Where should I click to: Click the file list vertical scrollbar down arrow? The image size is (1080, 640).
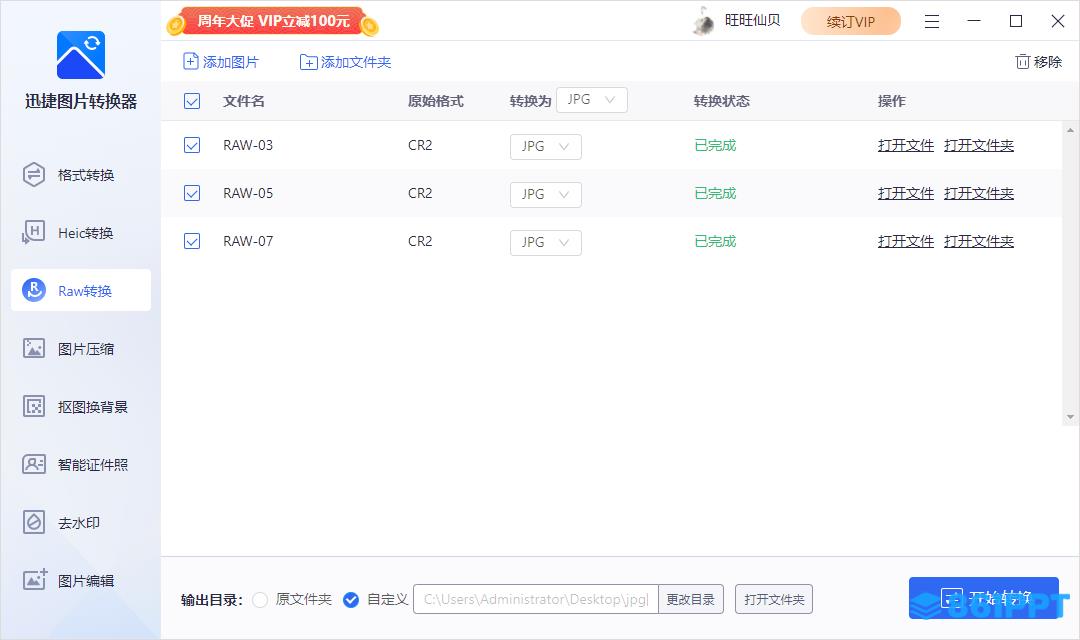point(1070,417)
